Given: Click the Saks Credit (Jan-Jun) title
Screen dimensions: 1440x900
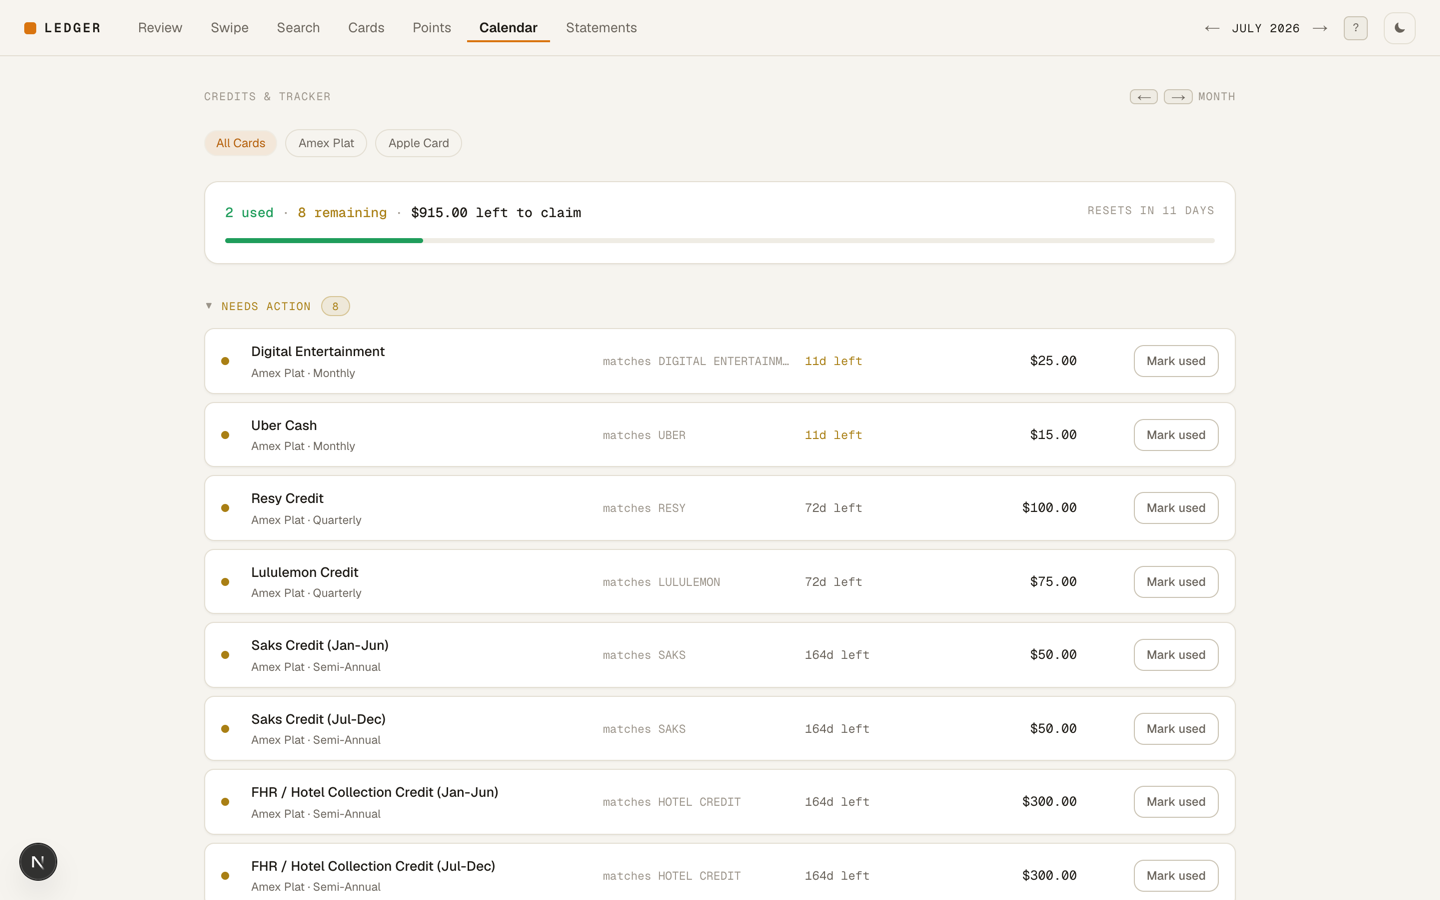Looking at the screenshot, I should tap(320, 646).
